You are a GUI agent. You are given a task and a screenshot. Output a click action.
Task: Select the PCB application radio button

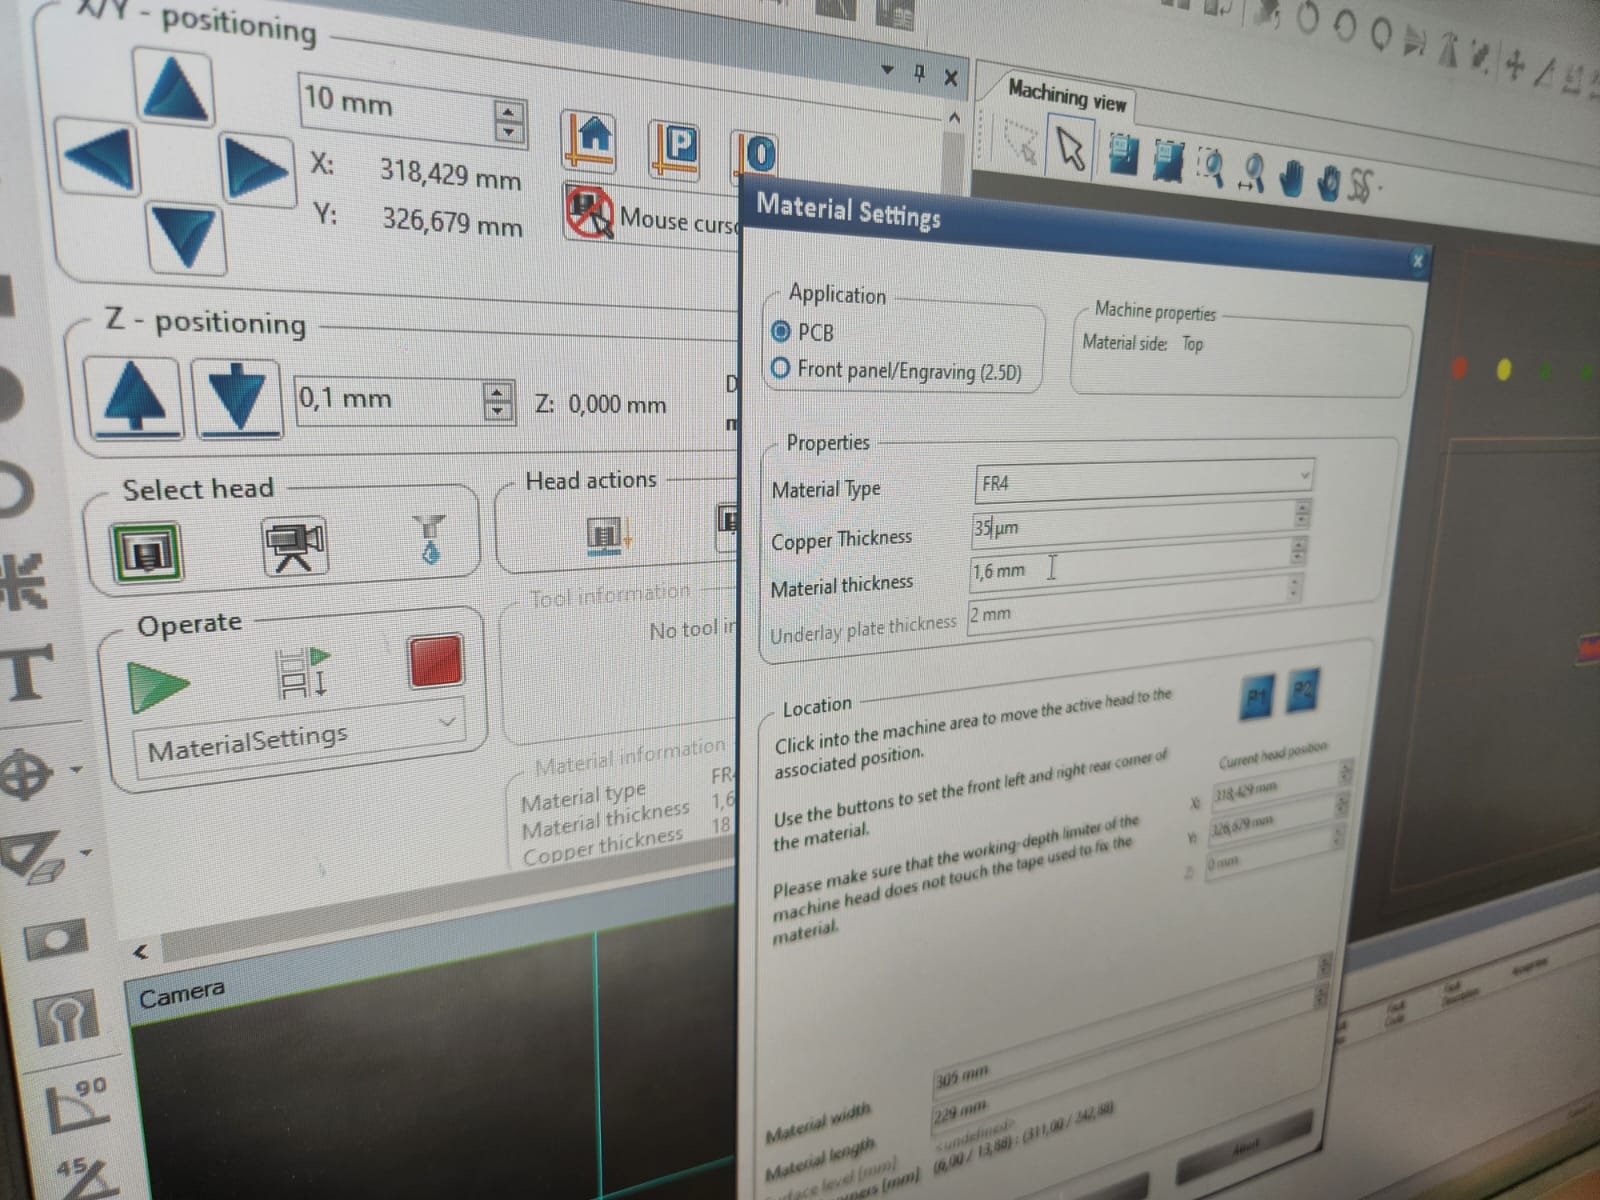pos(780,332)
